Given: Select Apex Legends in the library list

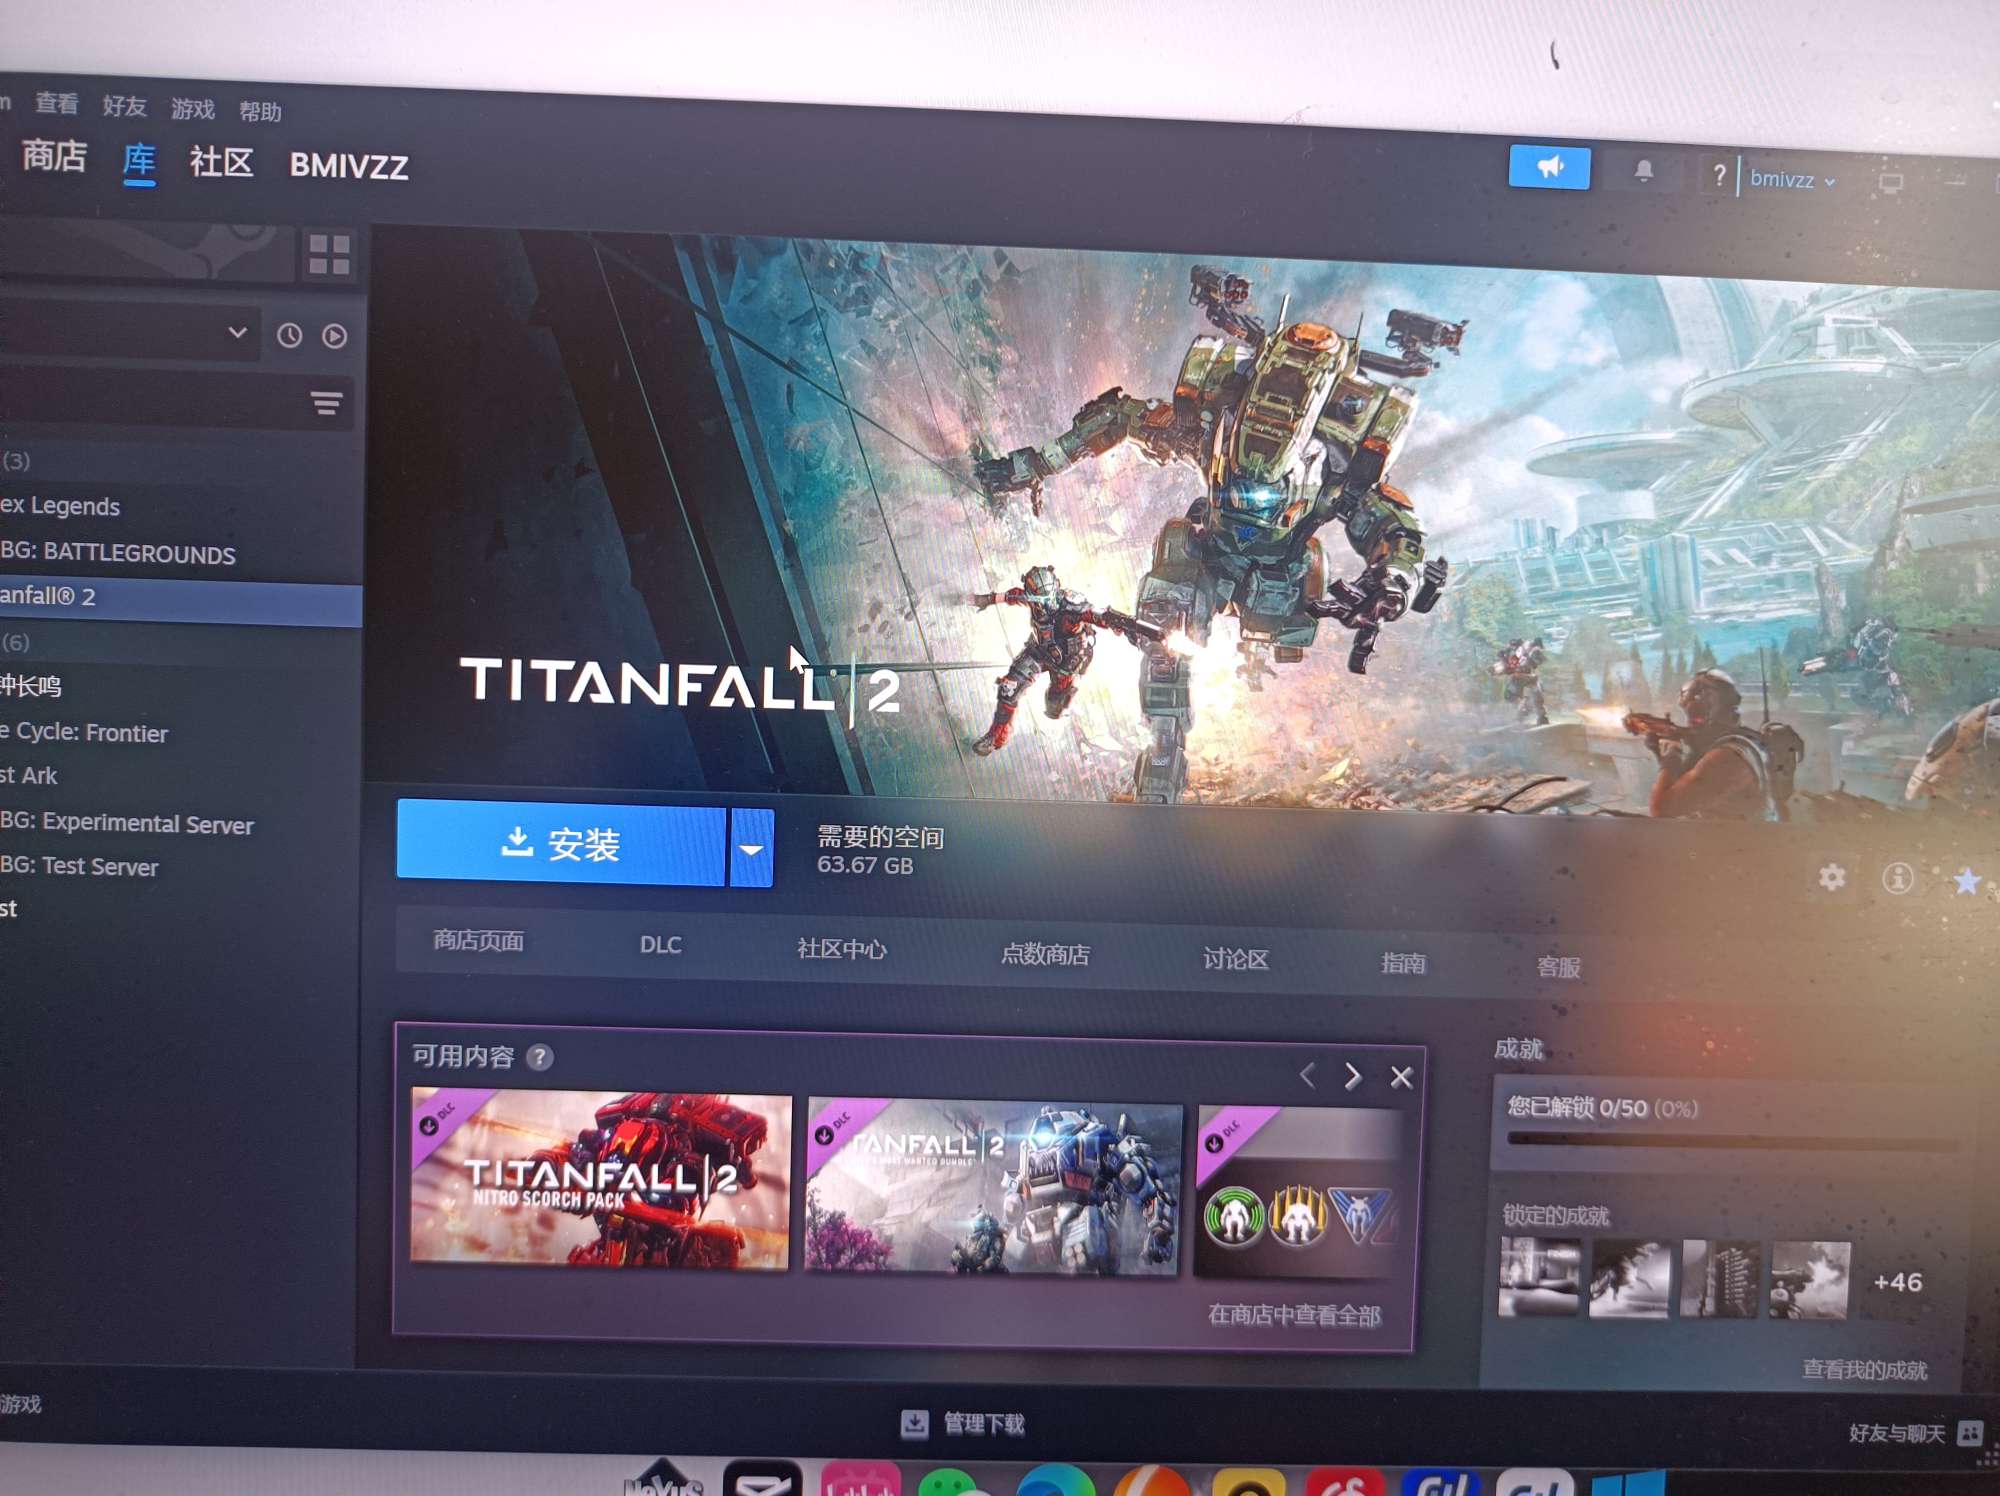Looking at the screenshot, I should pyautogui.click(x=180, y=506).
